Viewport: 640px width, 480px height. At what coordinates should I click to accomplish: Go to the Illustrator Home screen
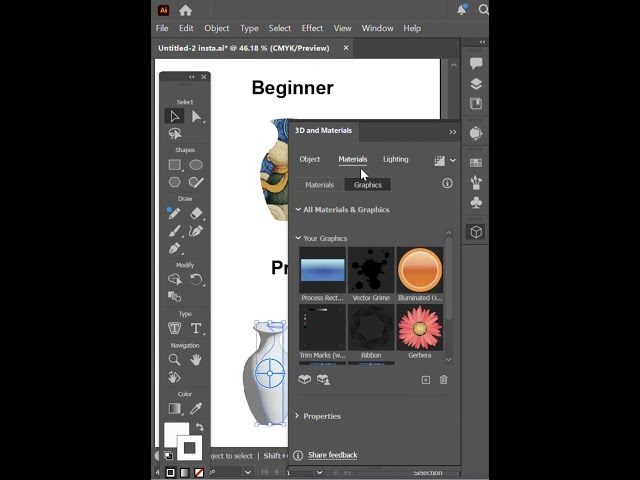(185, 11)
